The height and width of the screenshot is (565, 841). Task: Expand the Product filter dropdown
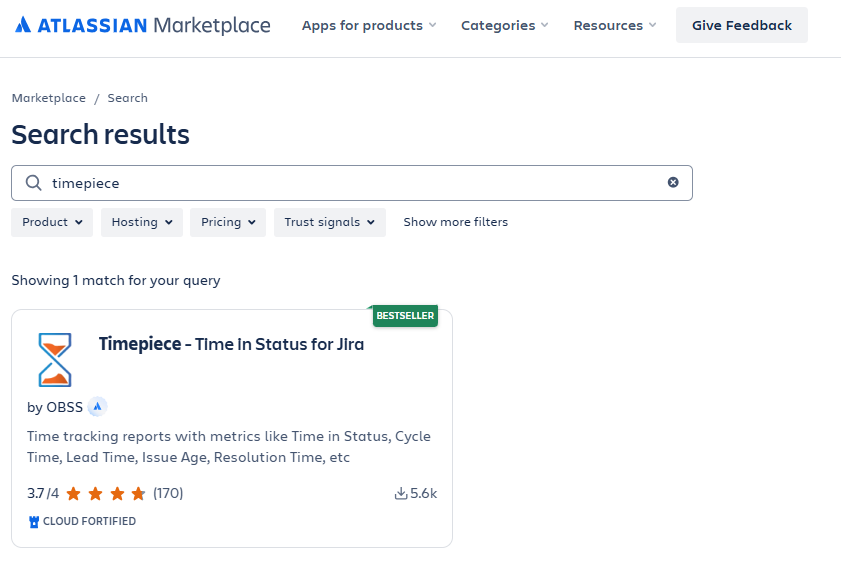[x=52, y=222]
